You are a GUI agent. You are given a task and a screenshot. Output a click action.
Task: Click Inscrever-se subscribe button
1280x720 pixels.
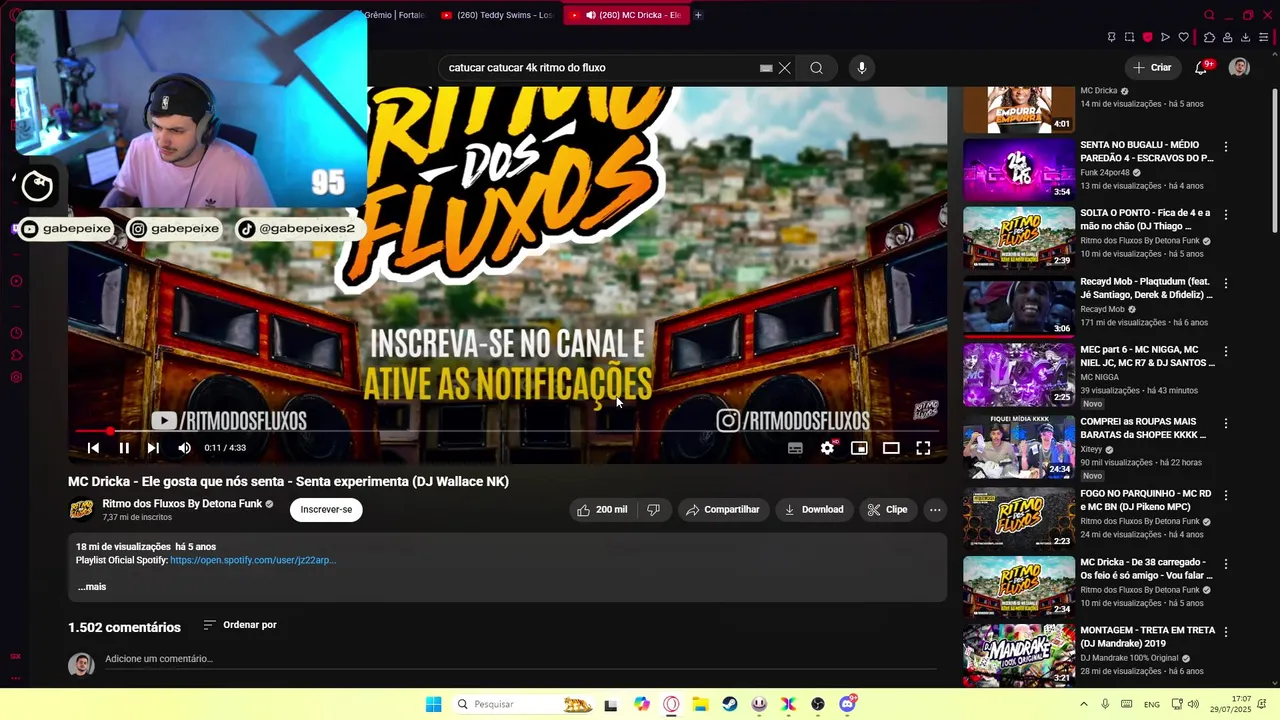[326, 510]
